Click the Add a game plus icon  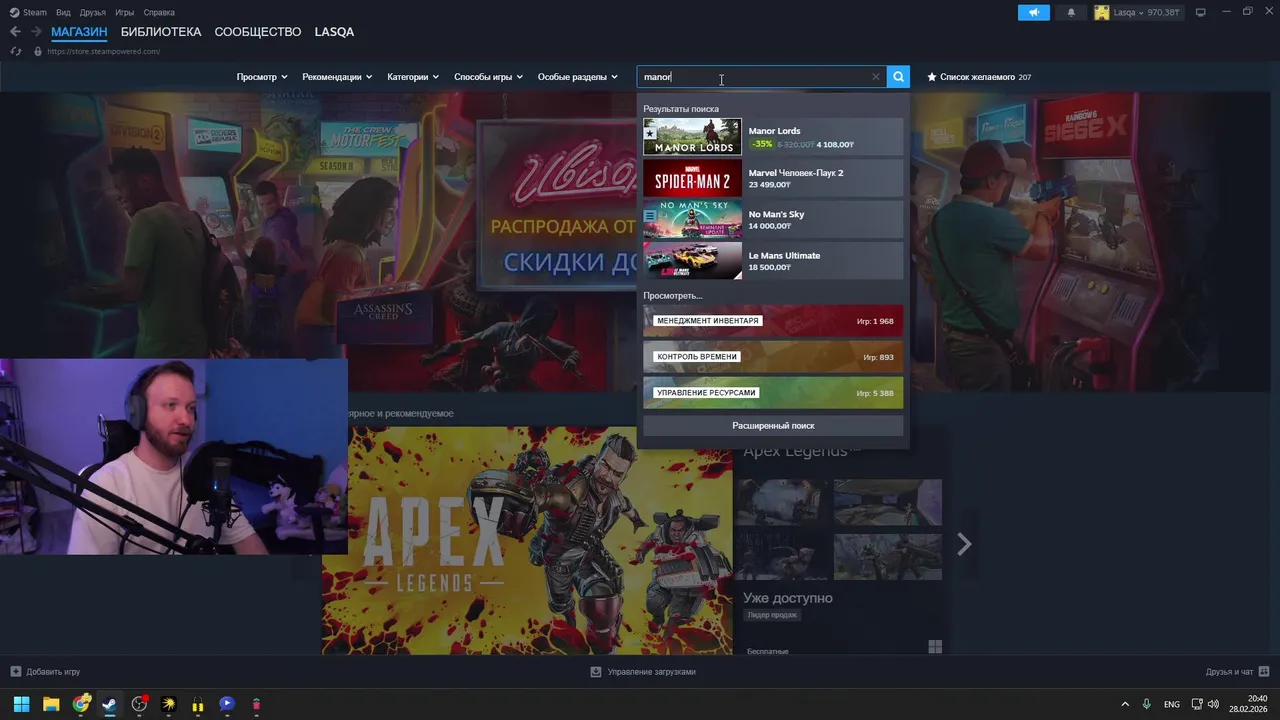pyautogui.click(x=15, y=672)
